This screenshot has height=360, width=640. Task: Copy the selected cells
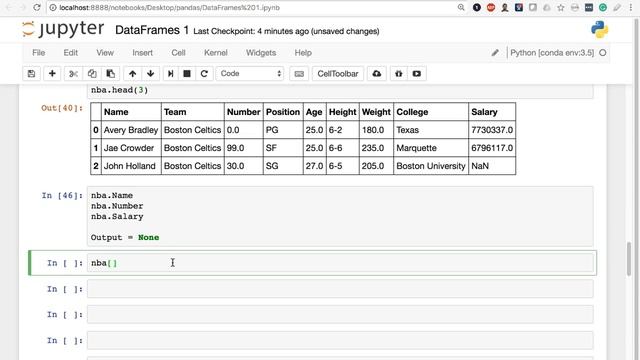coord(92,74)
